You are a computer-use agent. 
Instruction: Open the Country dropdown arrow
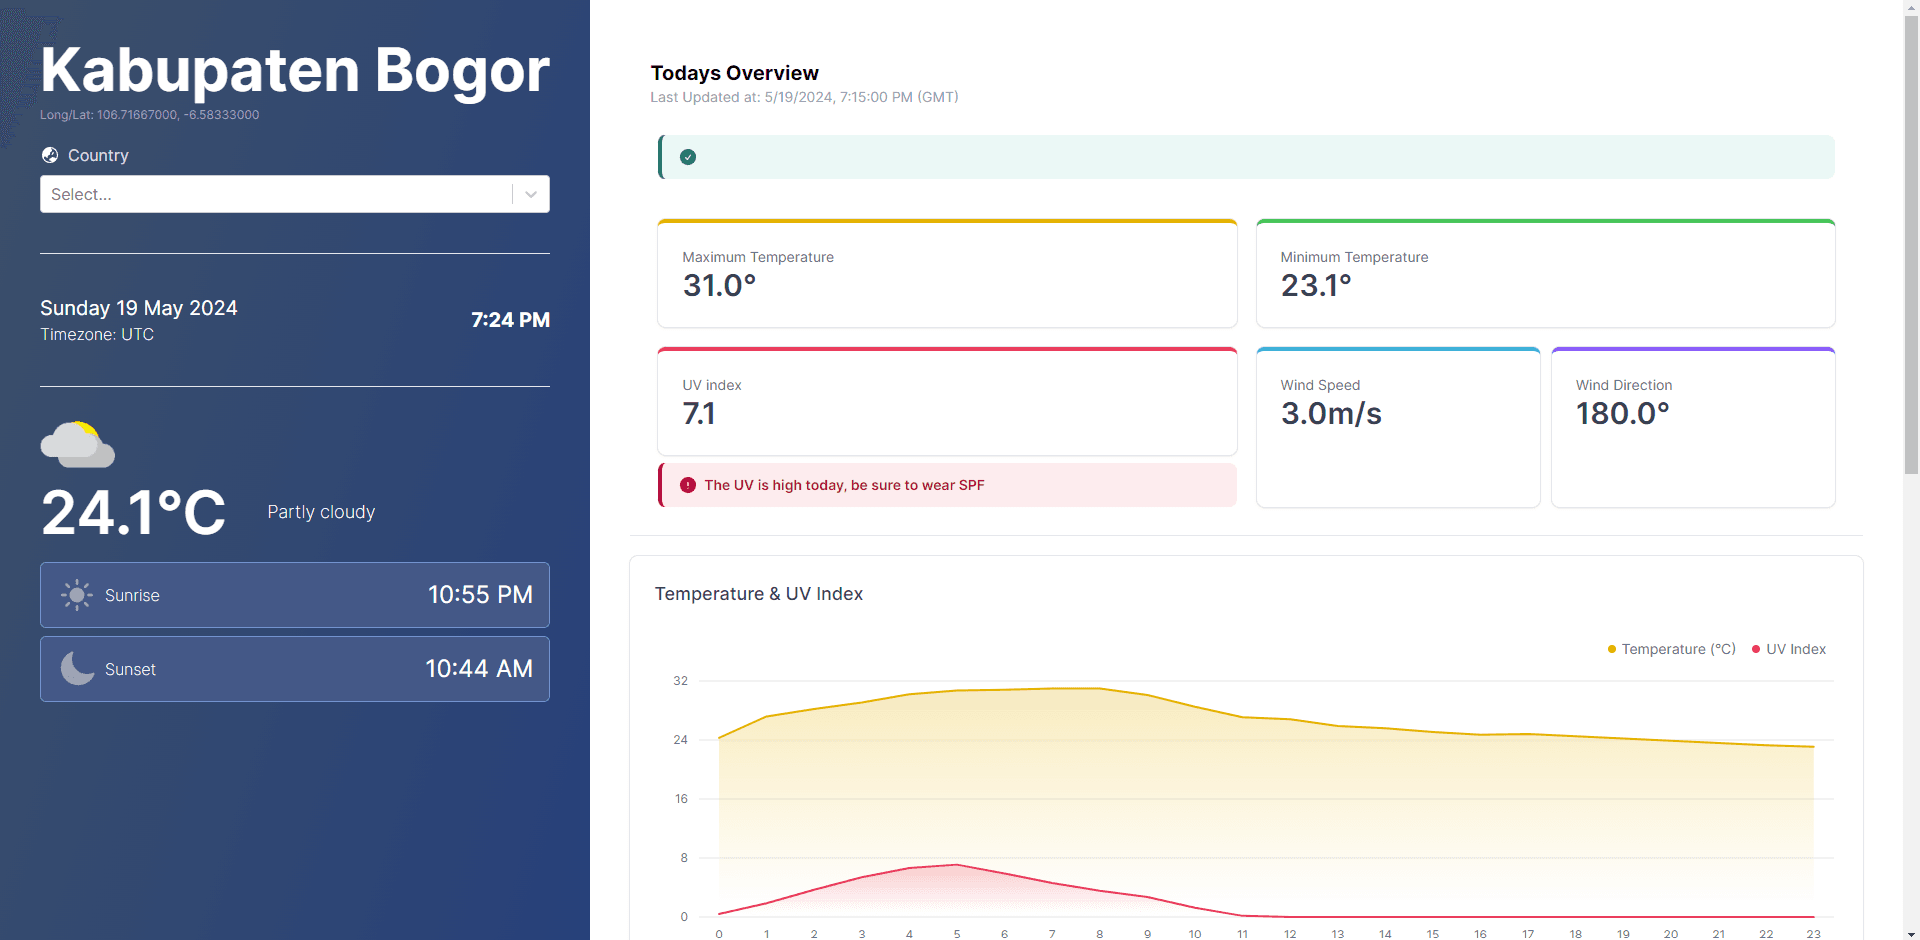pyautogui.click(x=531, y=194)
